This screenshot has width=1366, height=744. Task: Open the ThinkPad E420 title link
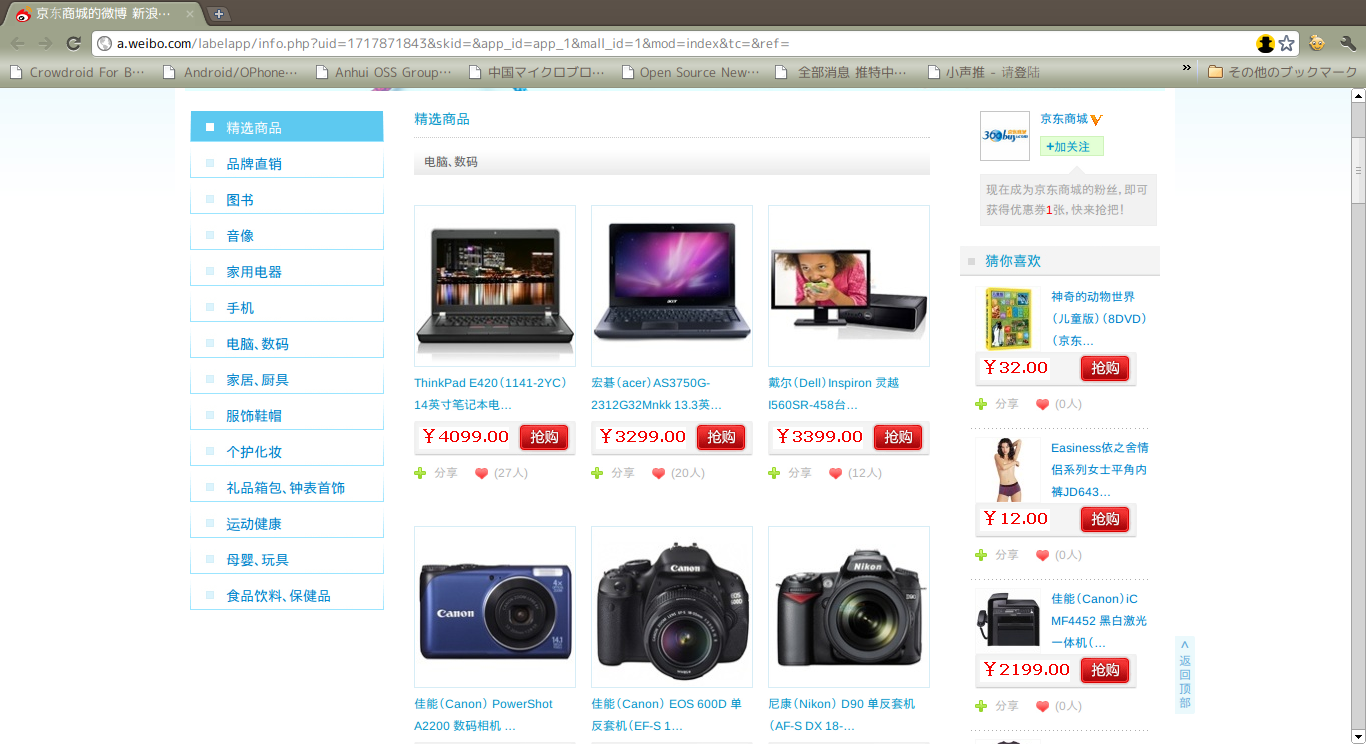(x=491, y=394)
